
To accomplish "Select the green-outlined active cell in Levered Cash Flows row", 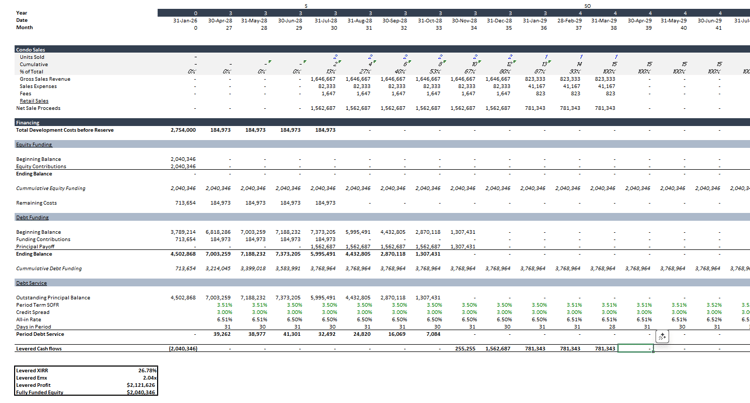I will [636, 349].
